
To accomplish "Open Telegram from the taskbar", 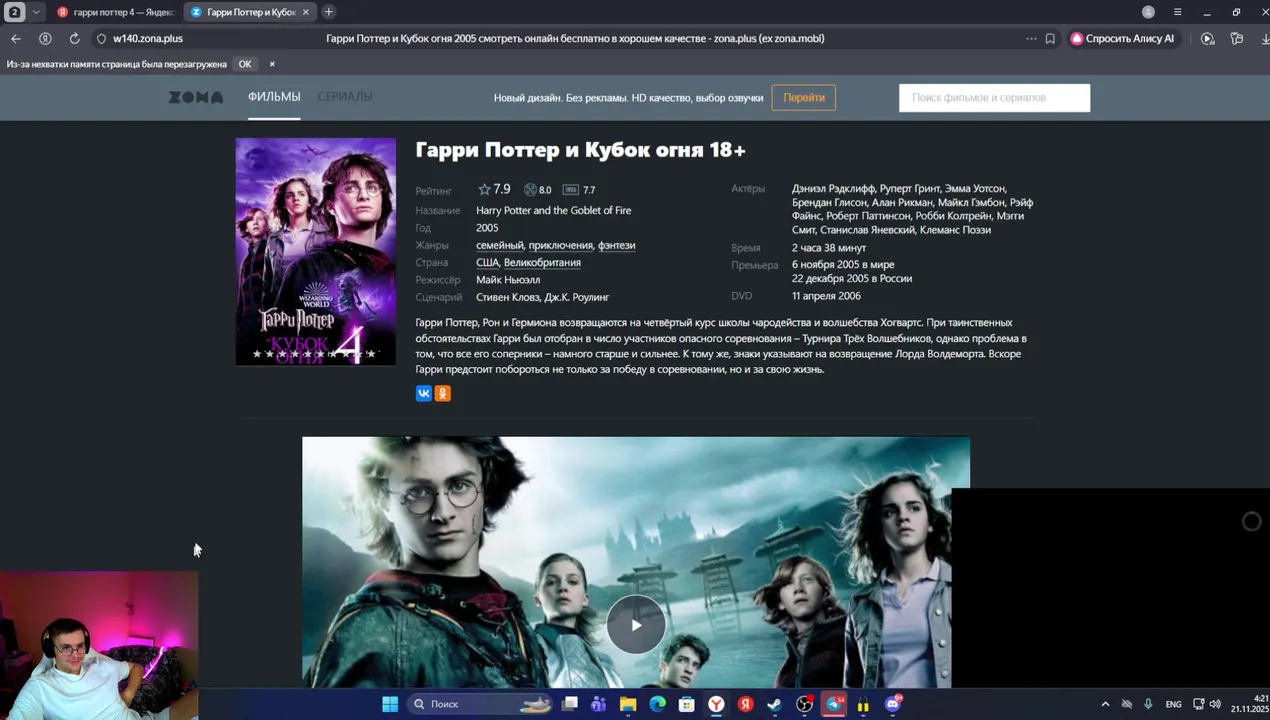I will (834, 704).
